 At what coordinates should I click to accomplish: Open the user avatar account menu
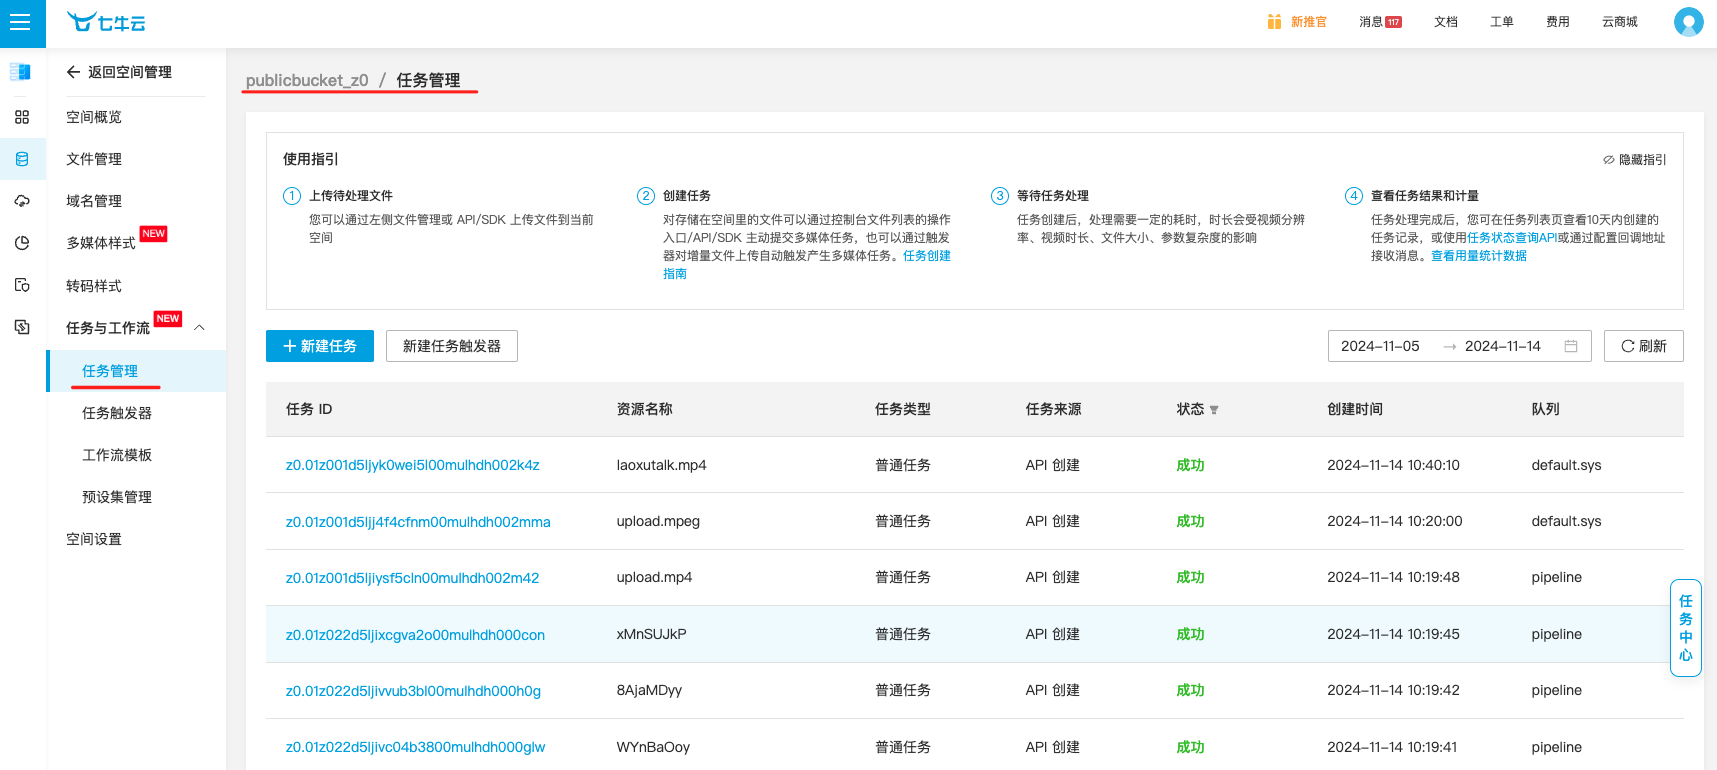pos(1689,22)
